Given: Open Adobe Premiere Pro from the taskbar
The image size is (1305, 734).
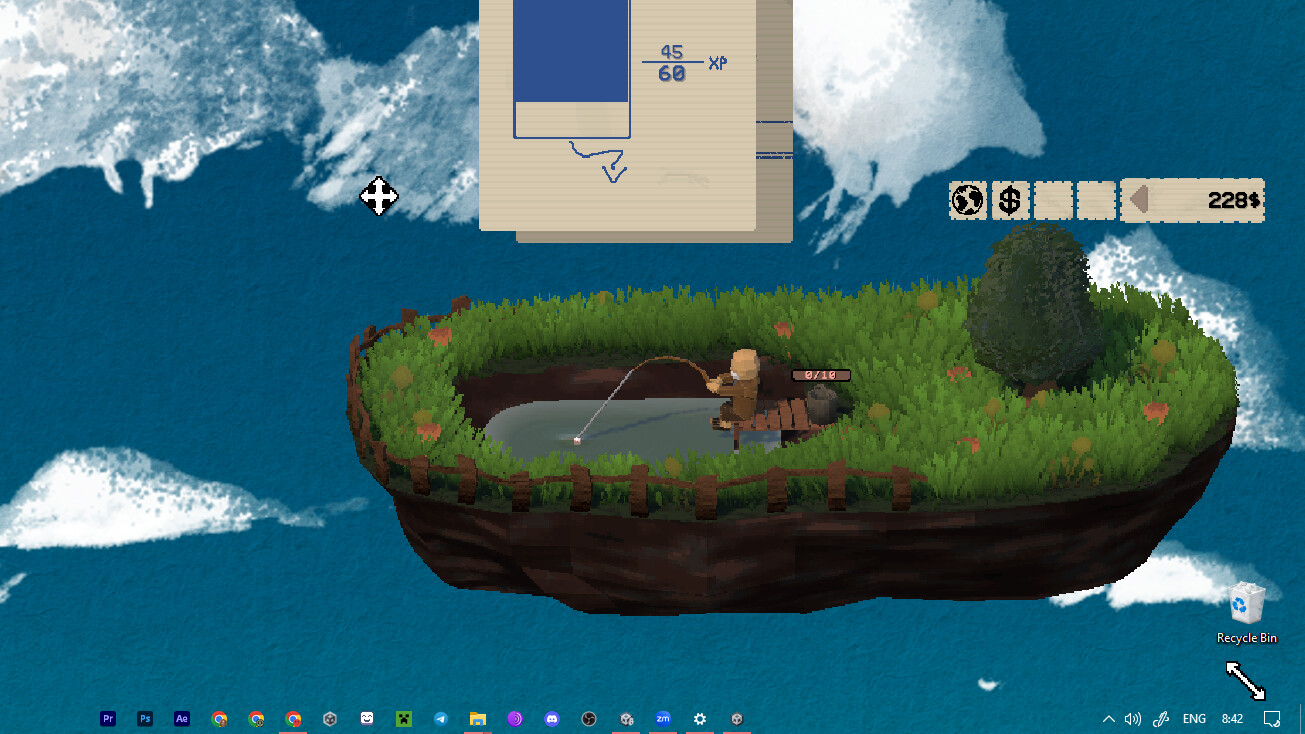Looking at the screenshot, I should (108, 718).
